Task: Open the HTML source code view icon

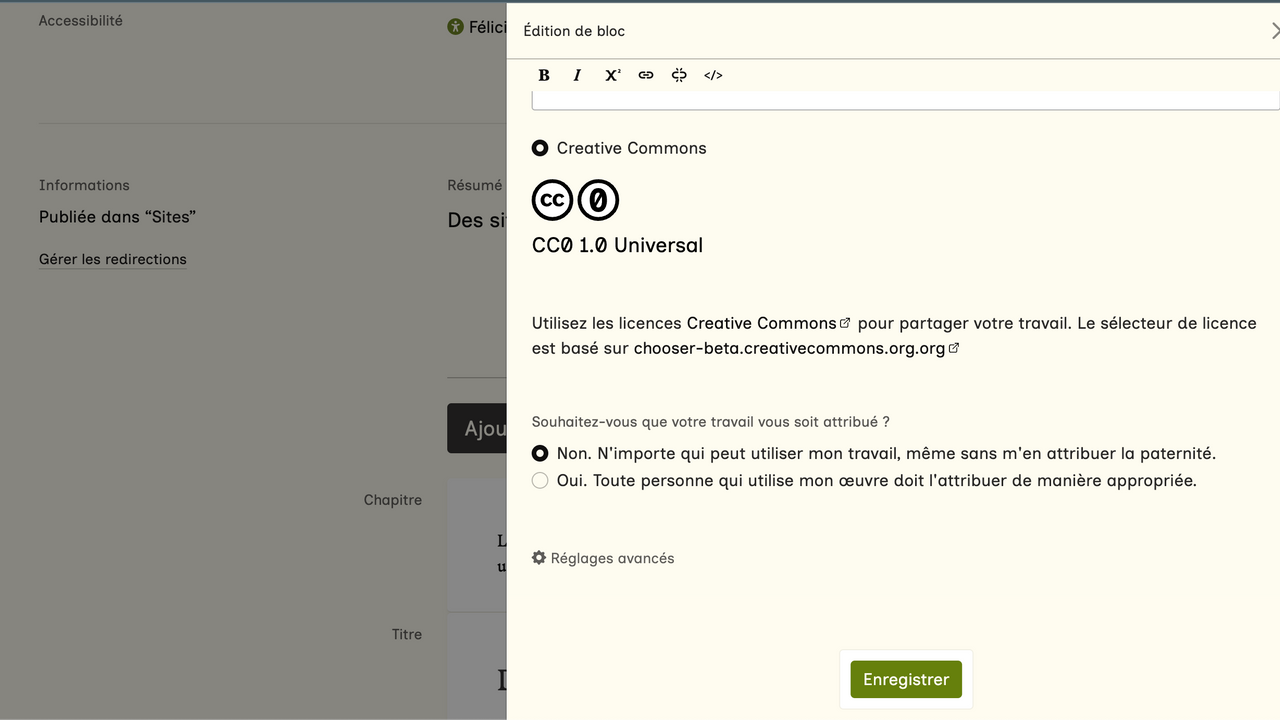Action: (x=713, y=75)
